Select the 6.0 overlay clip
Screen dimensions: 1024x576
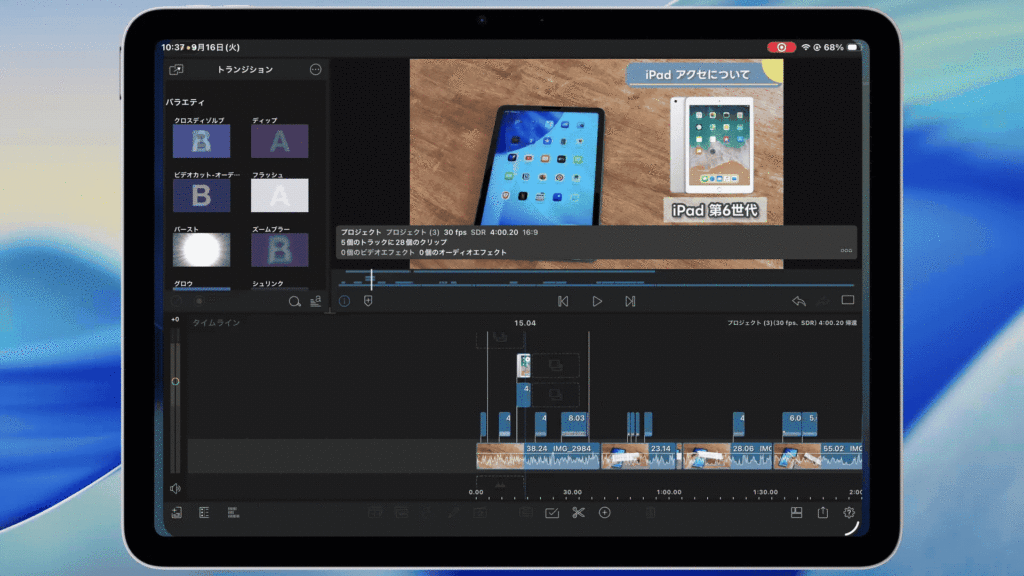pyautogui.click(x=792, y=424)
